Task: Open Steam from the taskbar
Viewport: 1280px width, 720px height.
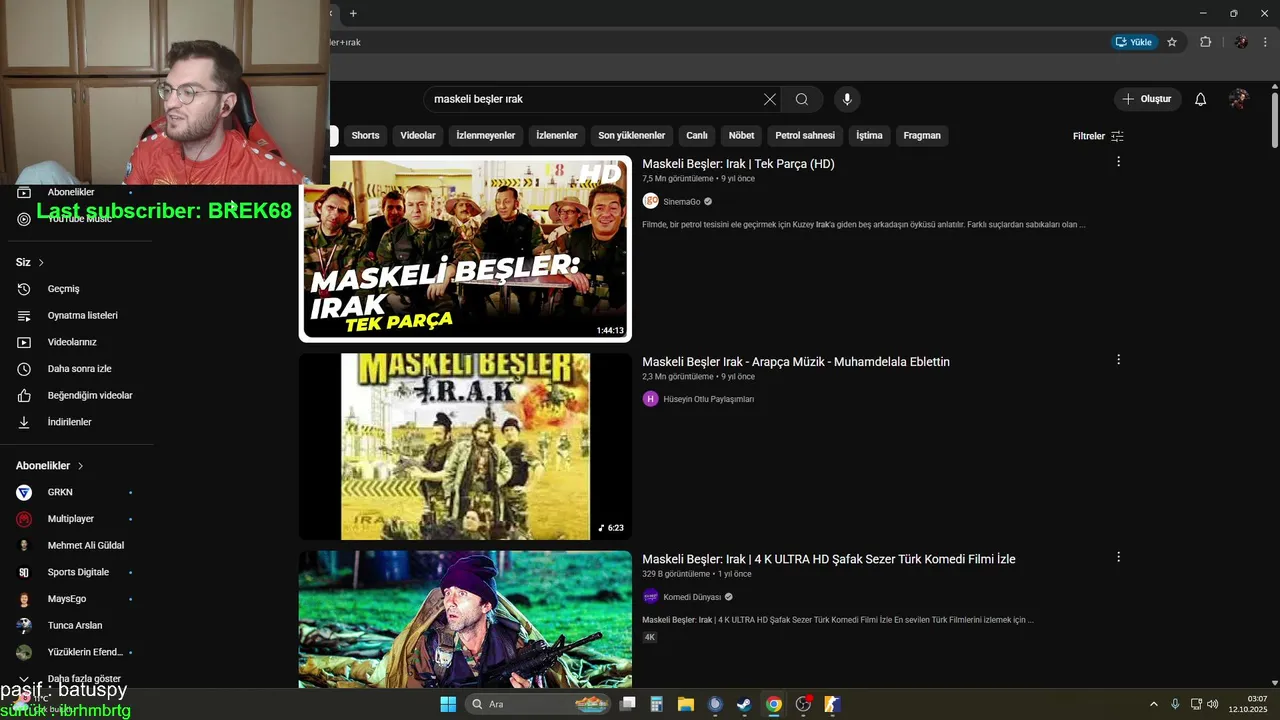Action: [x=744, y=704]
